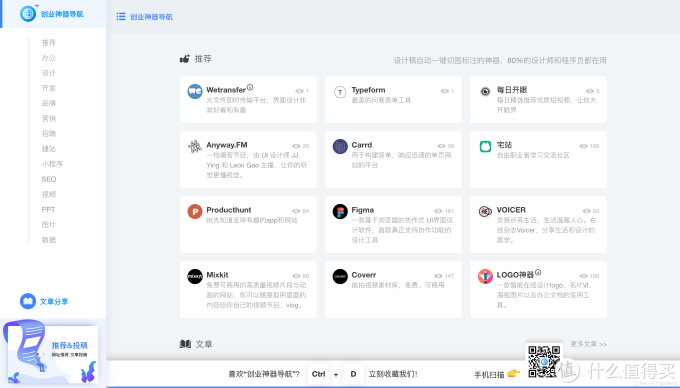The height and width of the screenshot is (388, 680).
Task: Select SEO in the sidebar menu
Action: tap(49, 179)
